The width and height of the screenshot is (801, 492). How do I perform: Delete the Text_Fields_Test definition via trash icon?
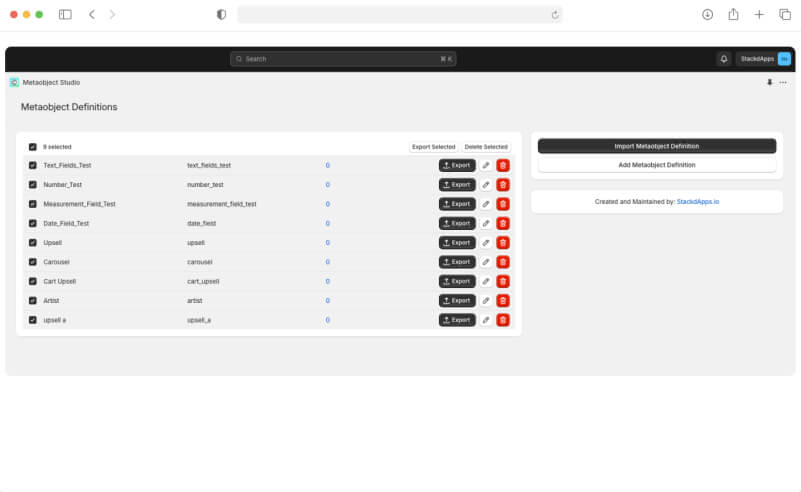pyautogui.click(x=503, y=165)
